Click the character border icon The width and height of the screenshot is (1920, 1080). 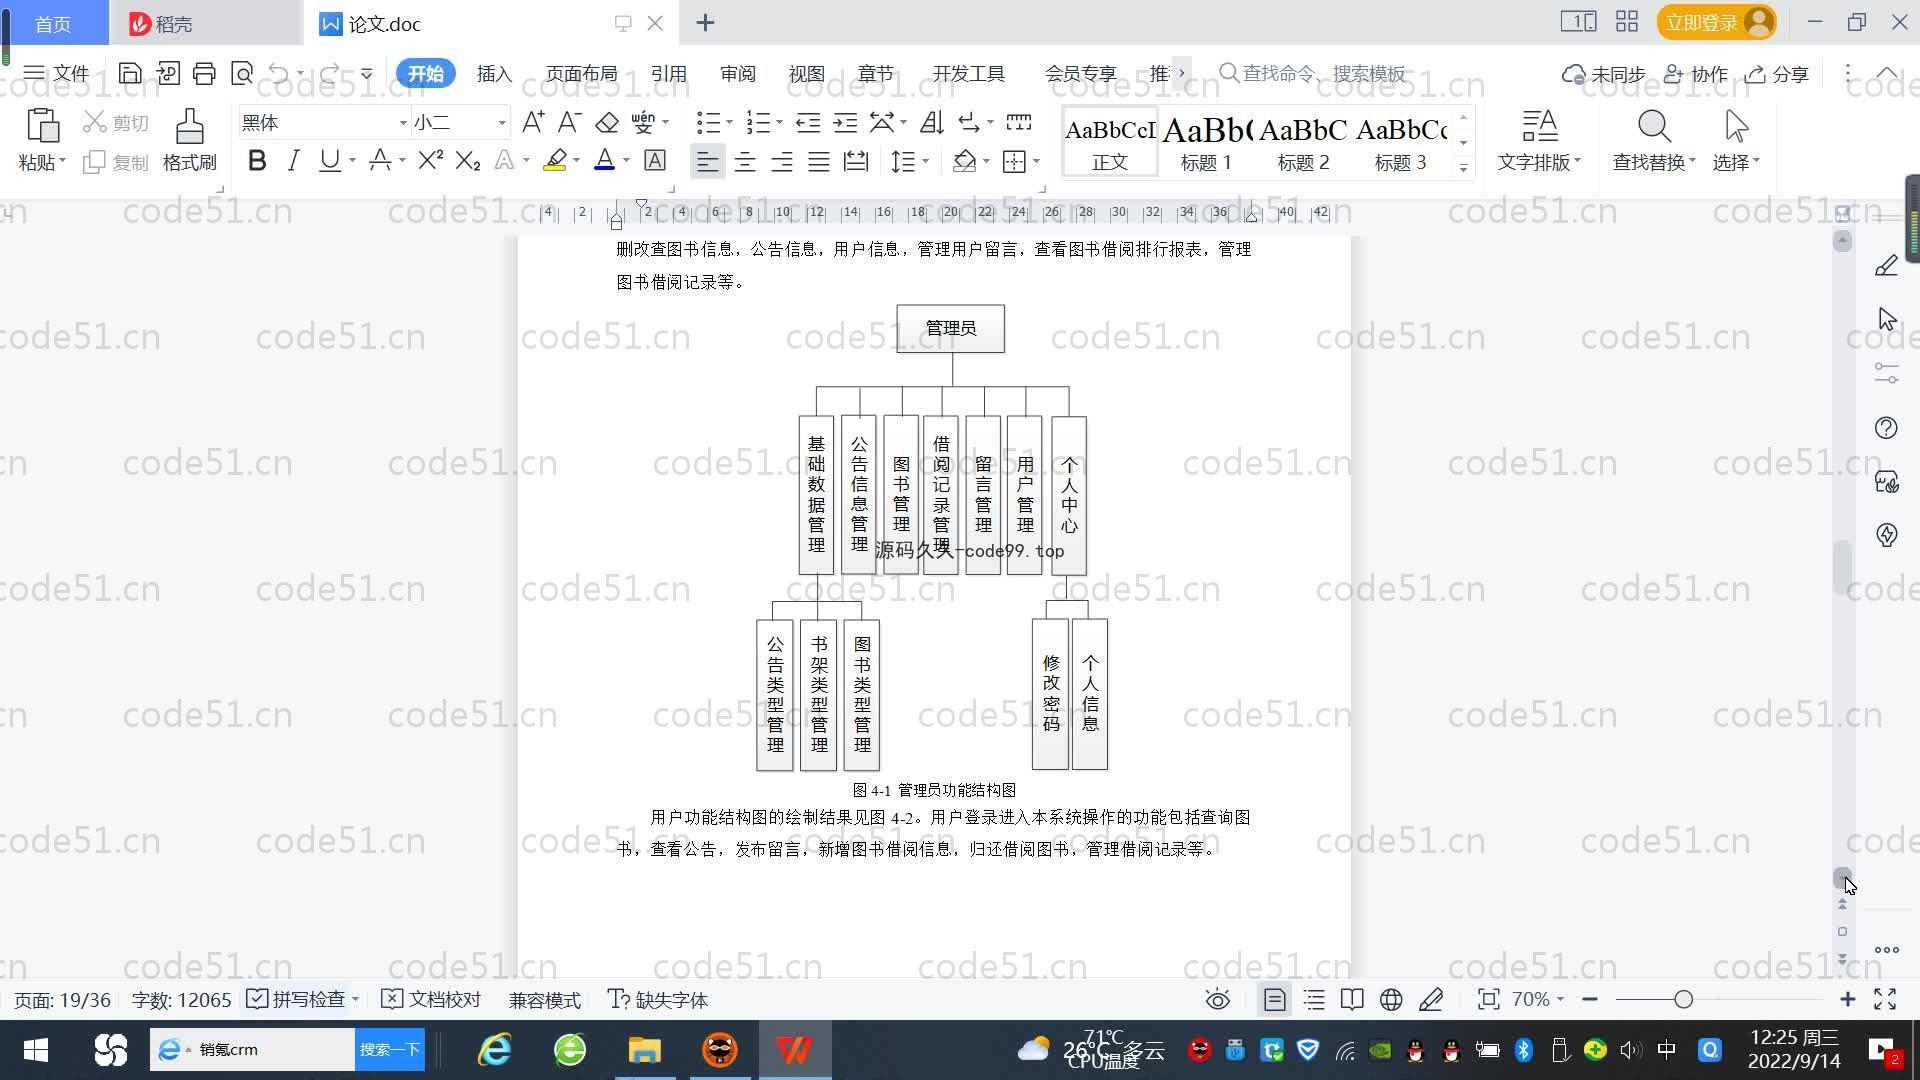click(x=654, y=160)
